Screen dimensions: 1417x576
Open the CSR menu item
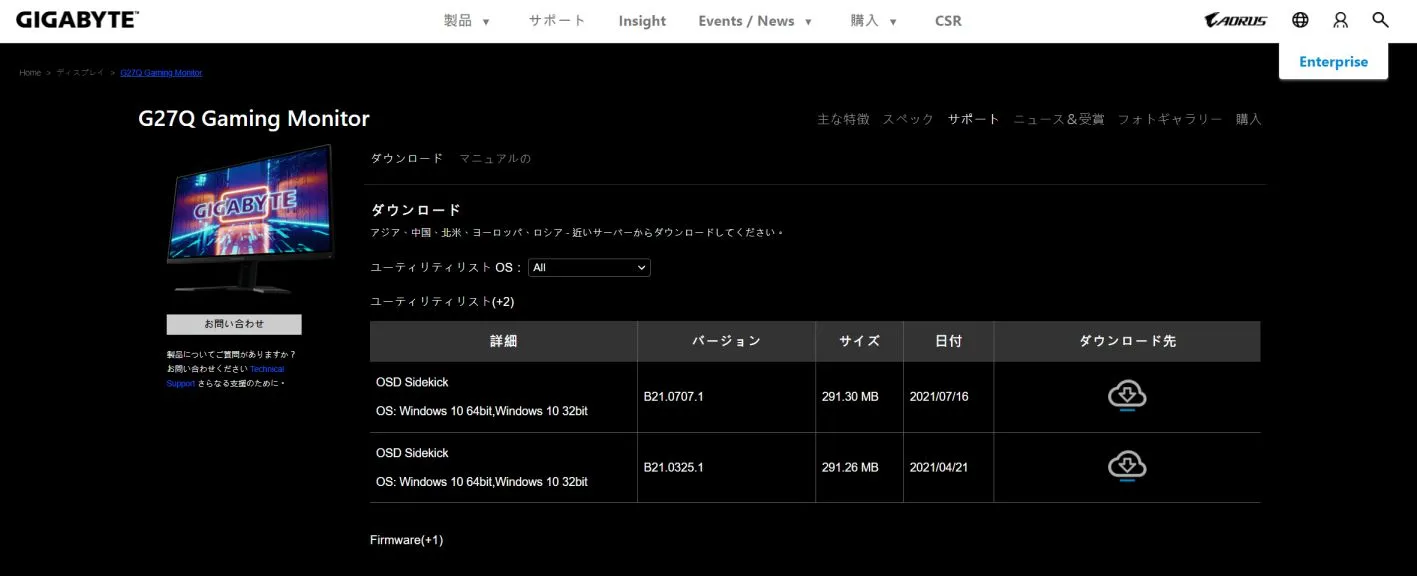[948, 21]
